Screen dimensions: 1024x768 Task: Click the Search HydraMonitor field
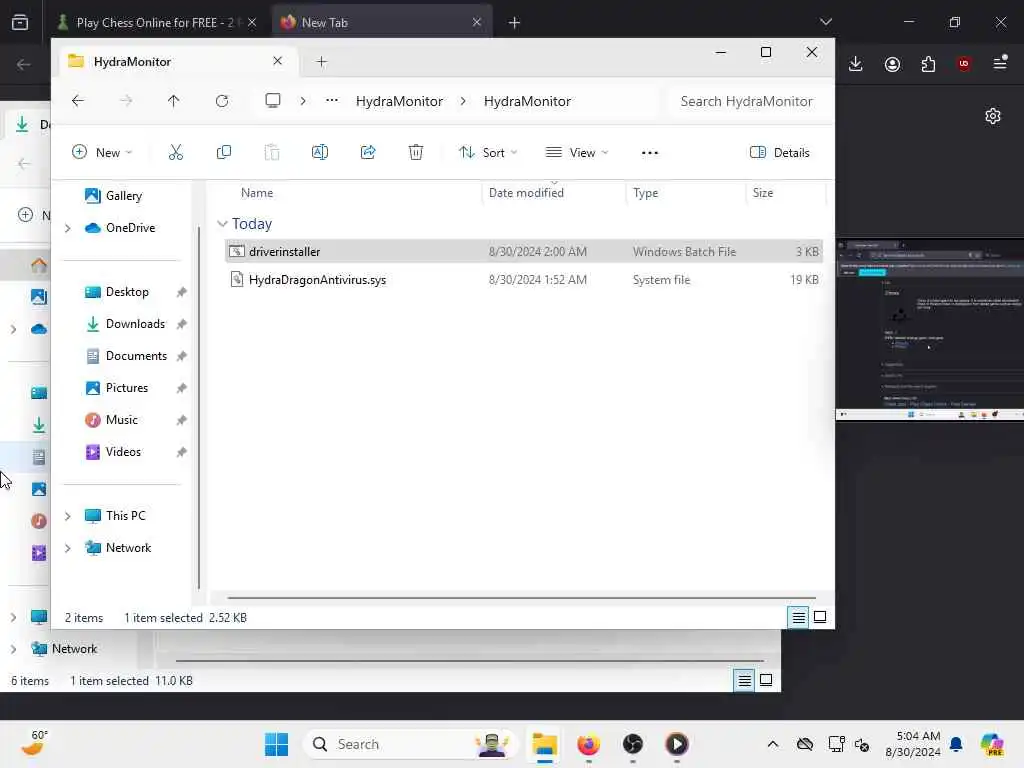(749, 101)
